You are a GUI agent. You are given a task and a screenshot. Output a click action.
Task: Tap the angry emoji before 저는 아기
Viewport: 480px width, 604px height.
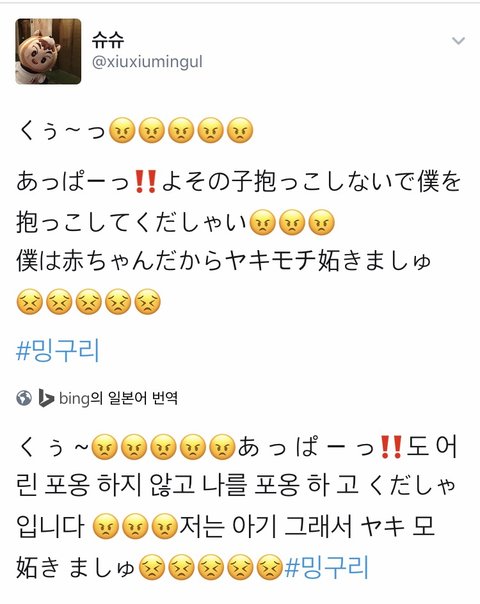(164, 526)
